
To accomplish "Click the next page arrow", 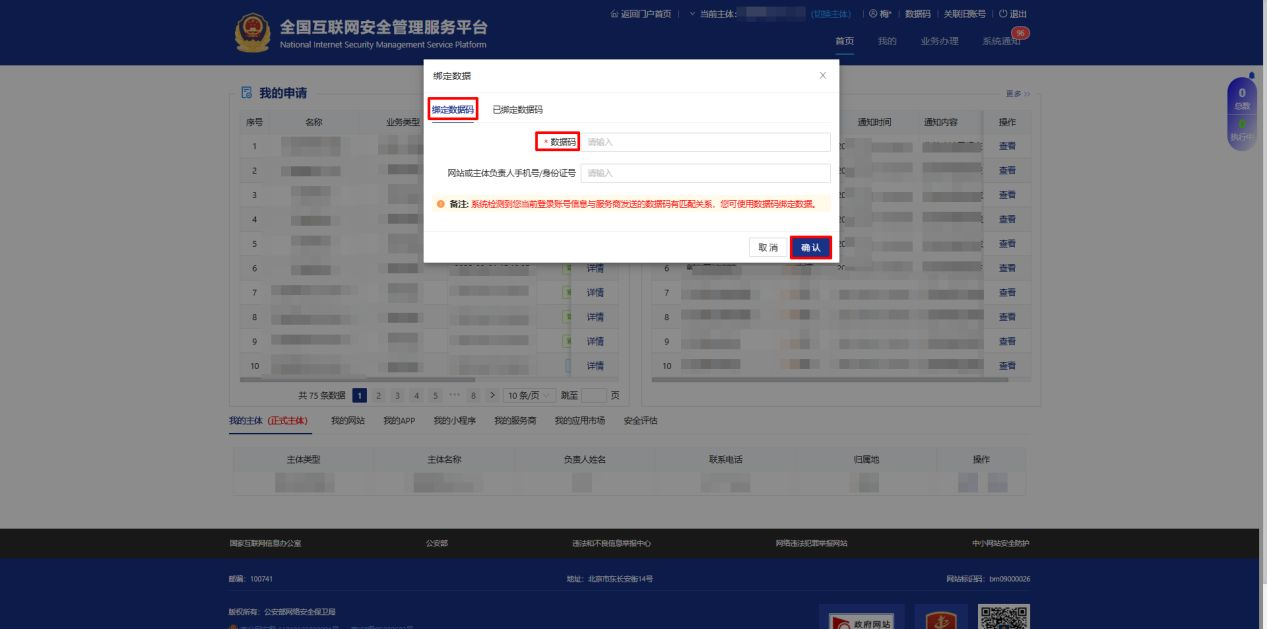I will tap(492, 395).
